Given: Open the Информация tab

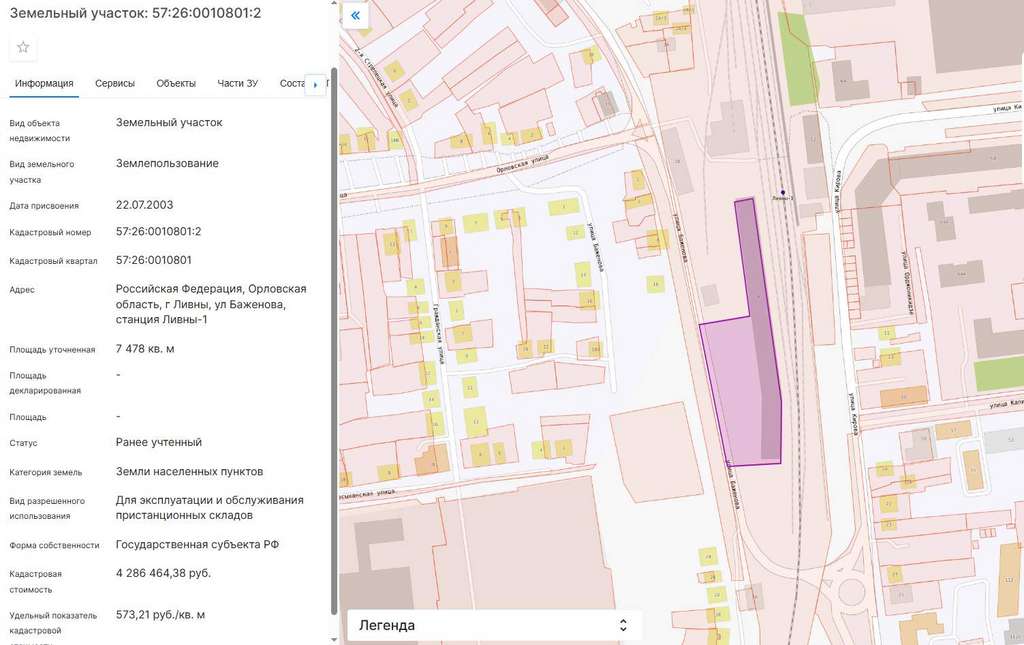Looking at the screenshot, I should 44,83.
